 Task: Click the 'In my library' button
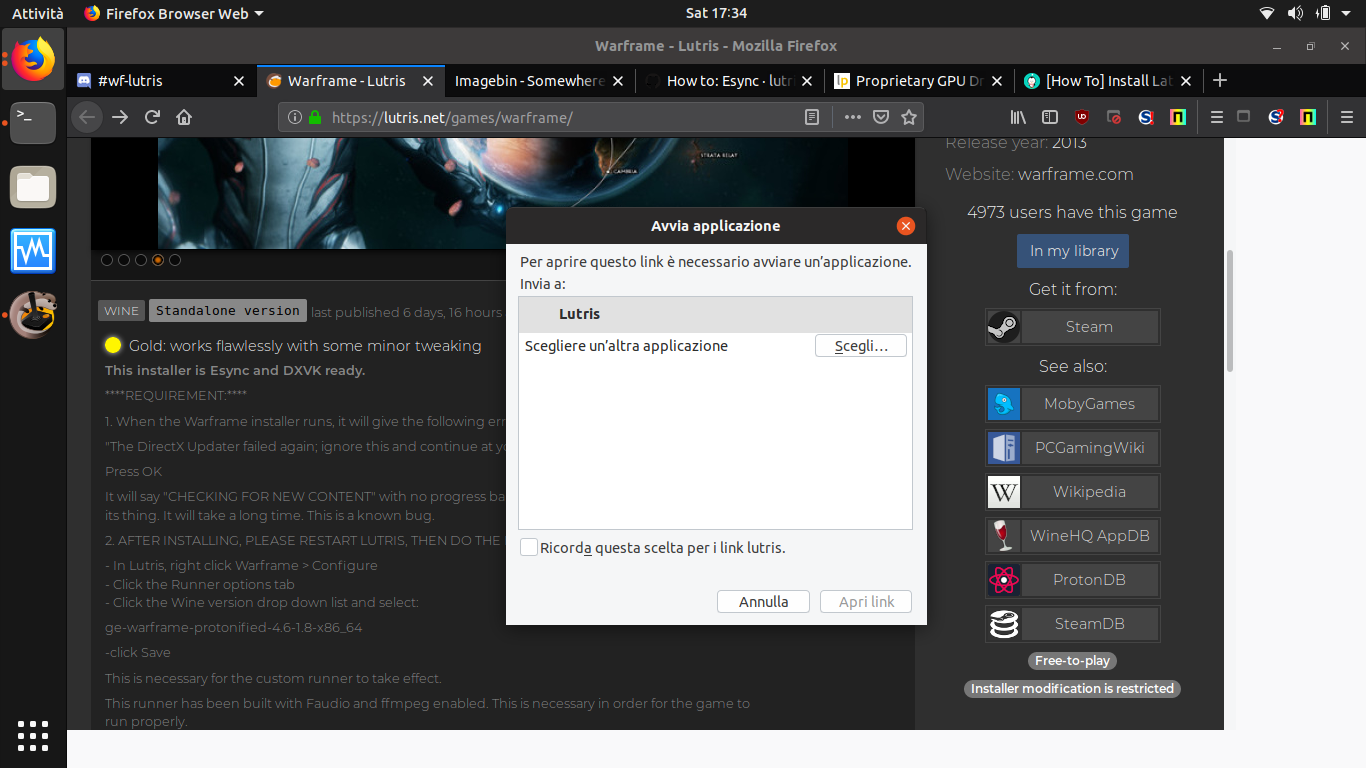pyautogui.click(x=1073, y=251)
